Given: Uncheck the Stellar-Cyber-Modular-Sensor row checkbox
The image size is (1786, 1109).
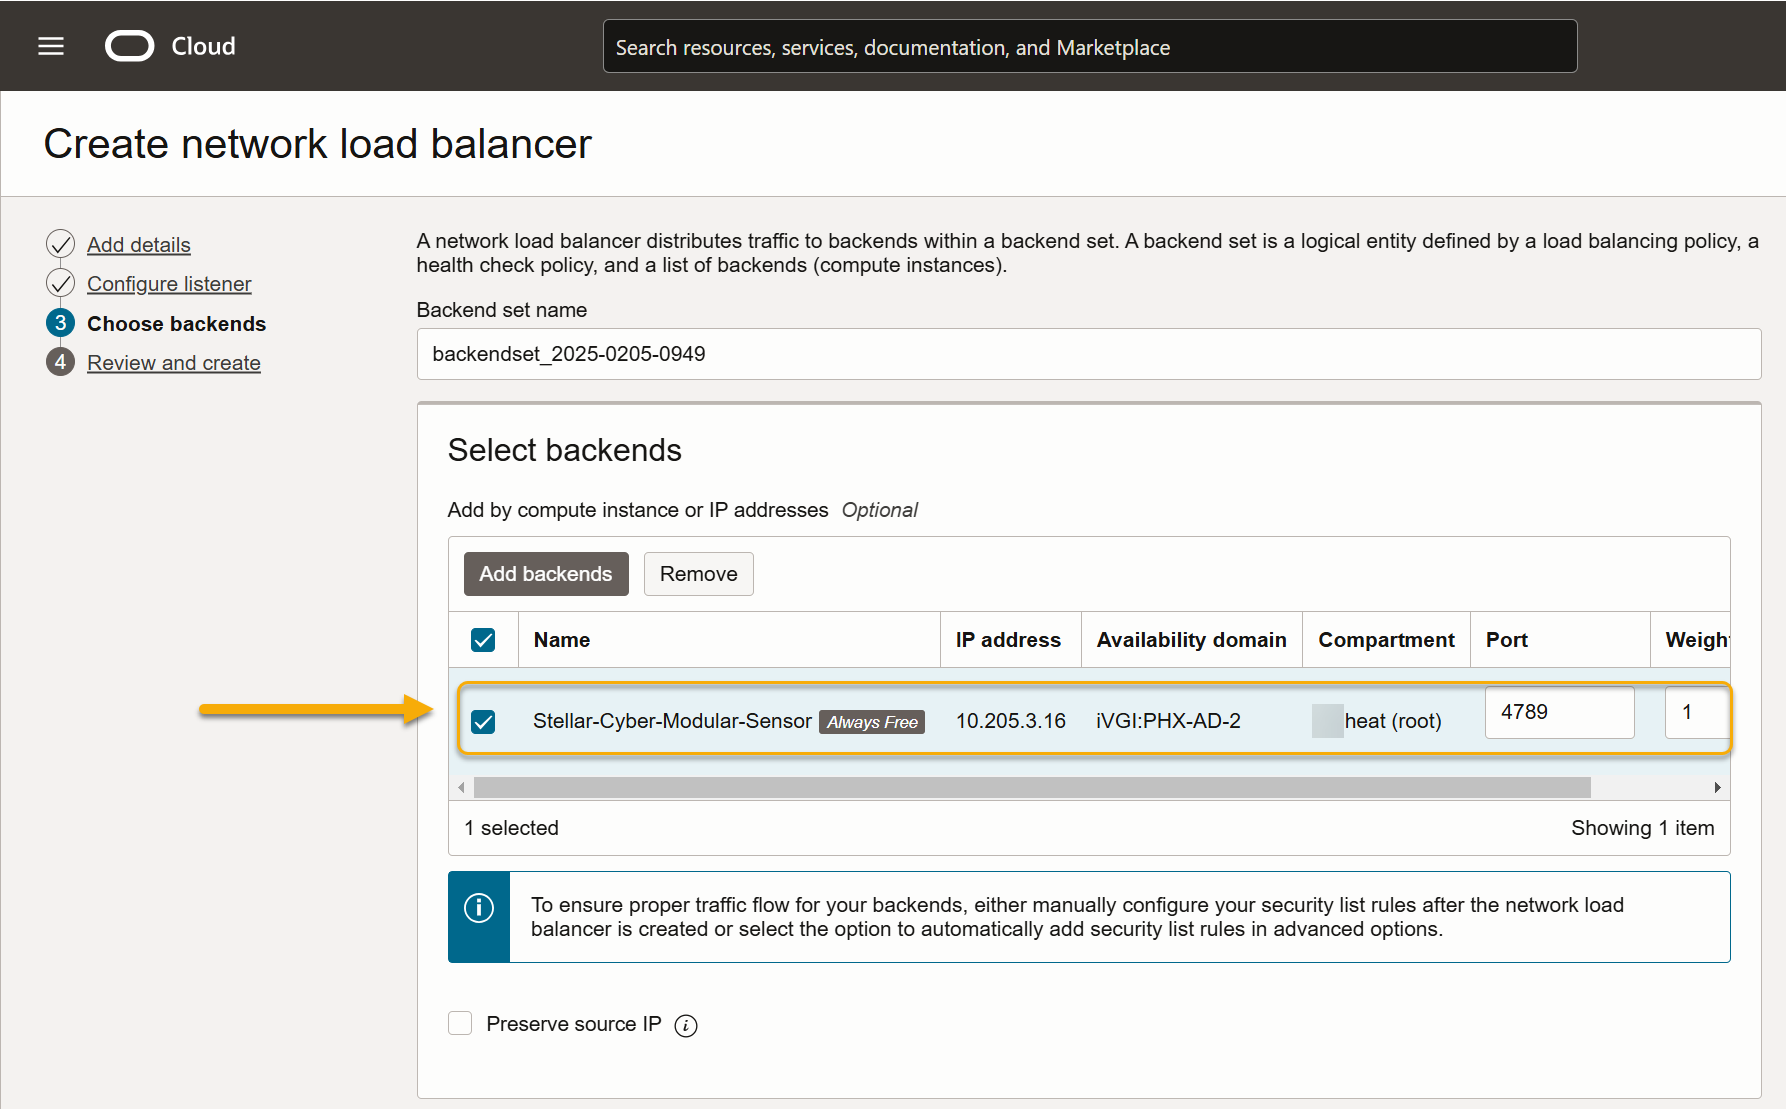Looking at the screenshot, I should click(x=483, y=721).
